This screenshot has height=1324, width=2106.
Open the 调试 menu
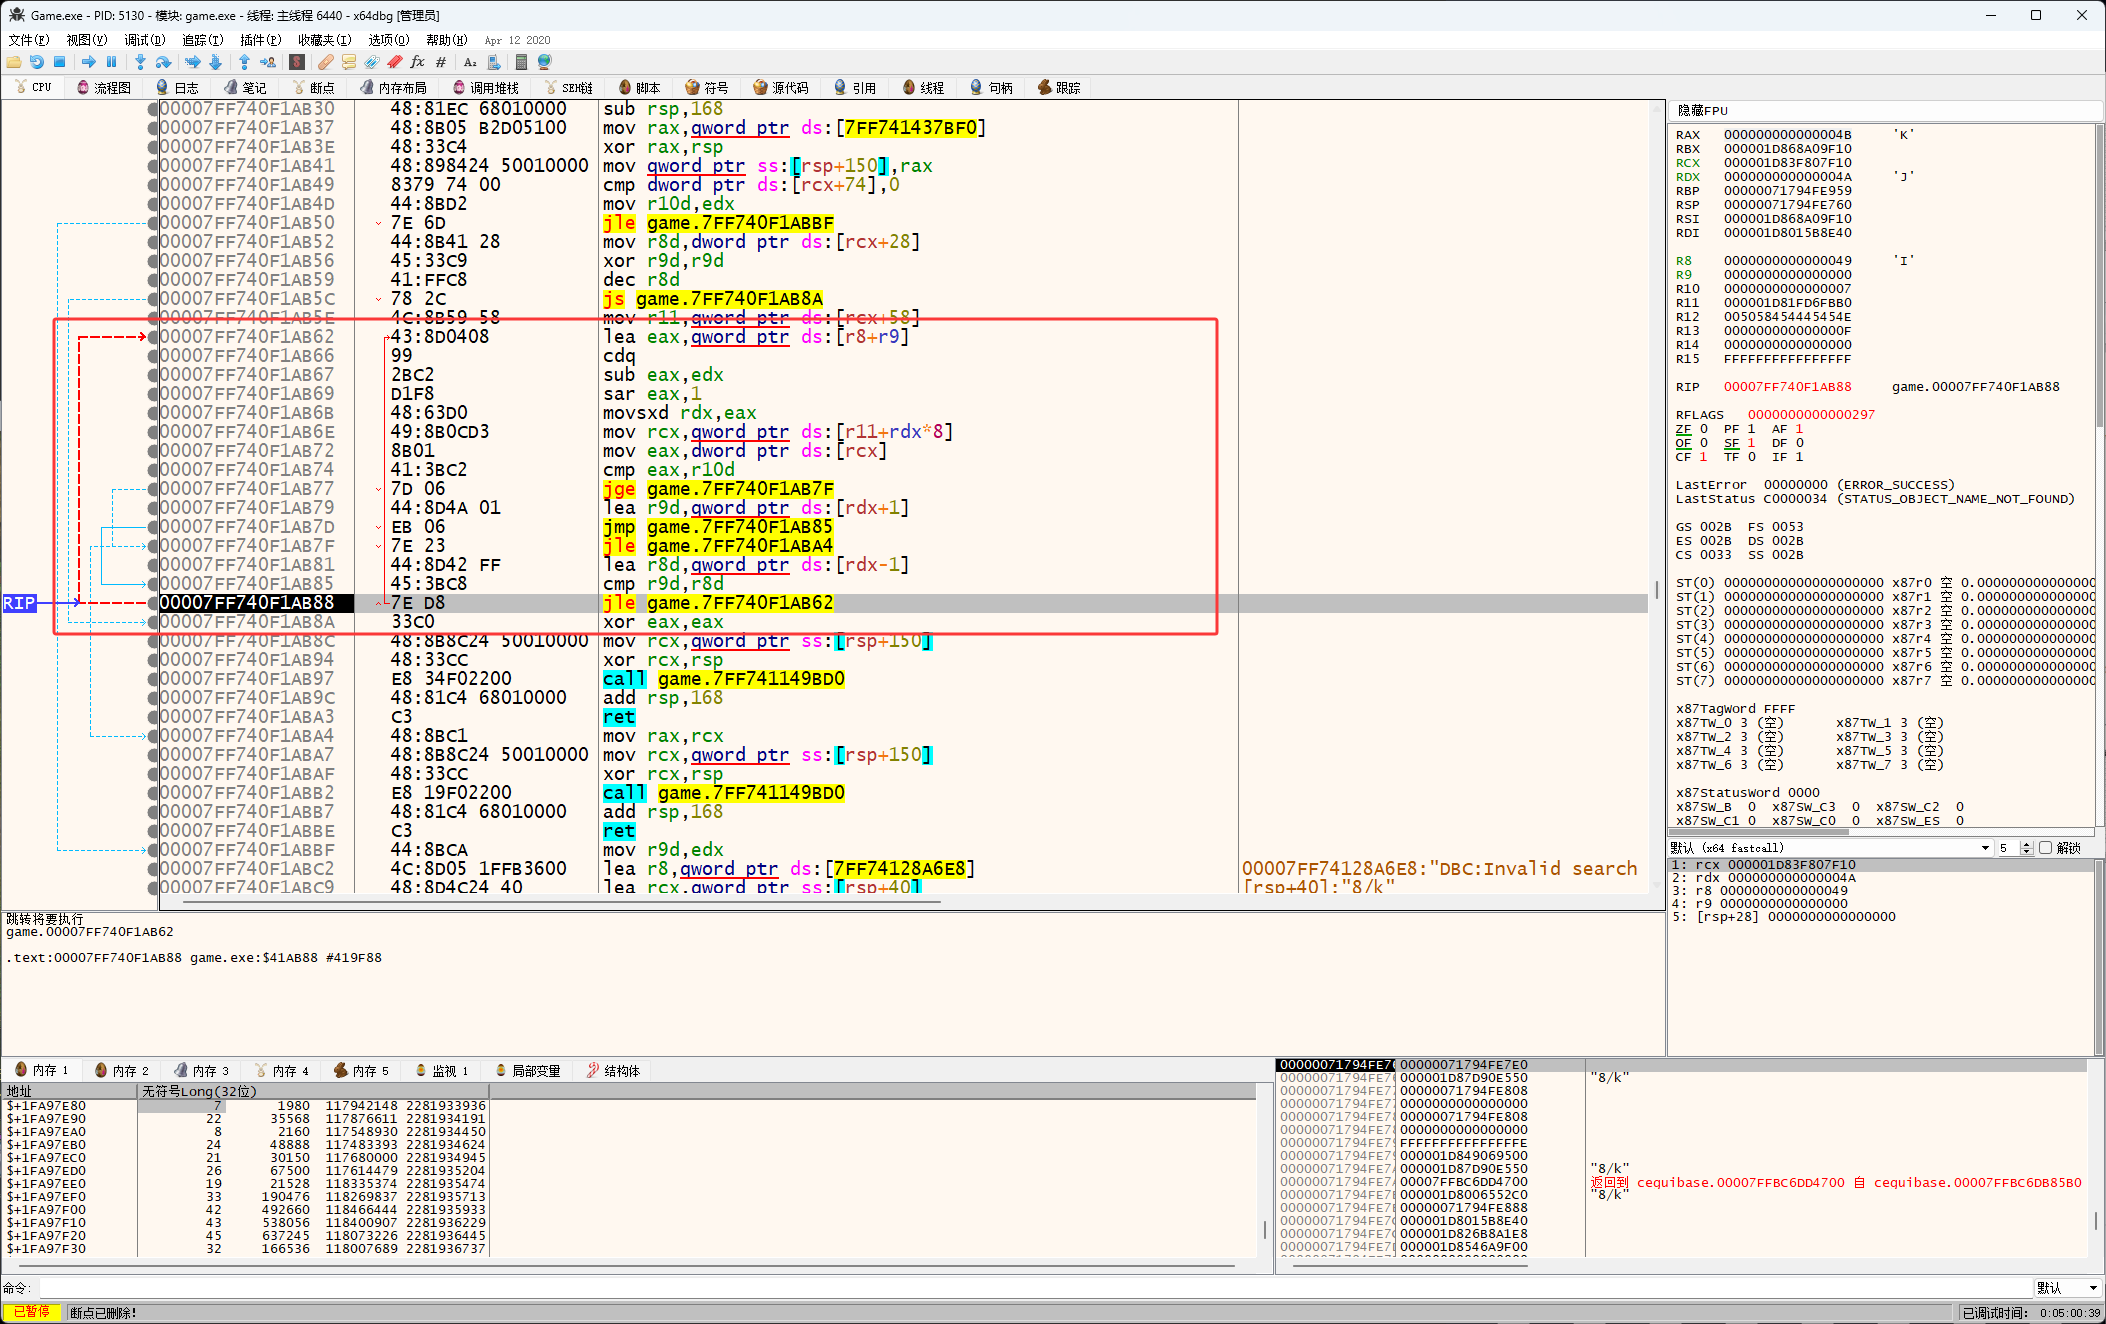[x=144, y=40]
